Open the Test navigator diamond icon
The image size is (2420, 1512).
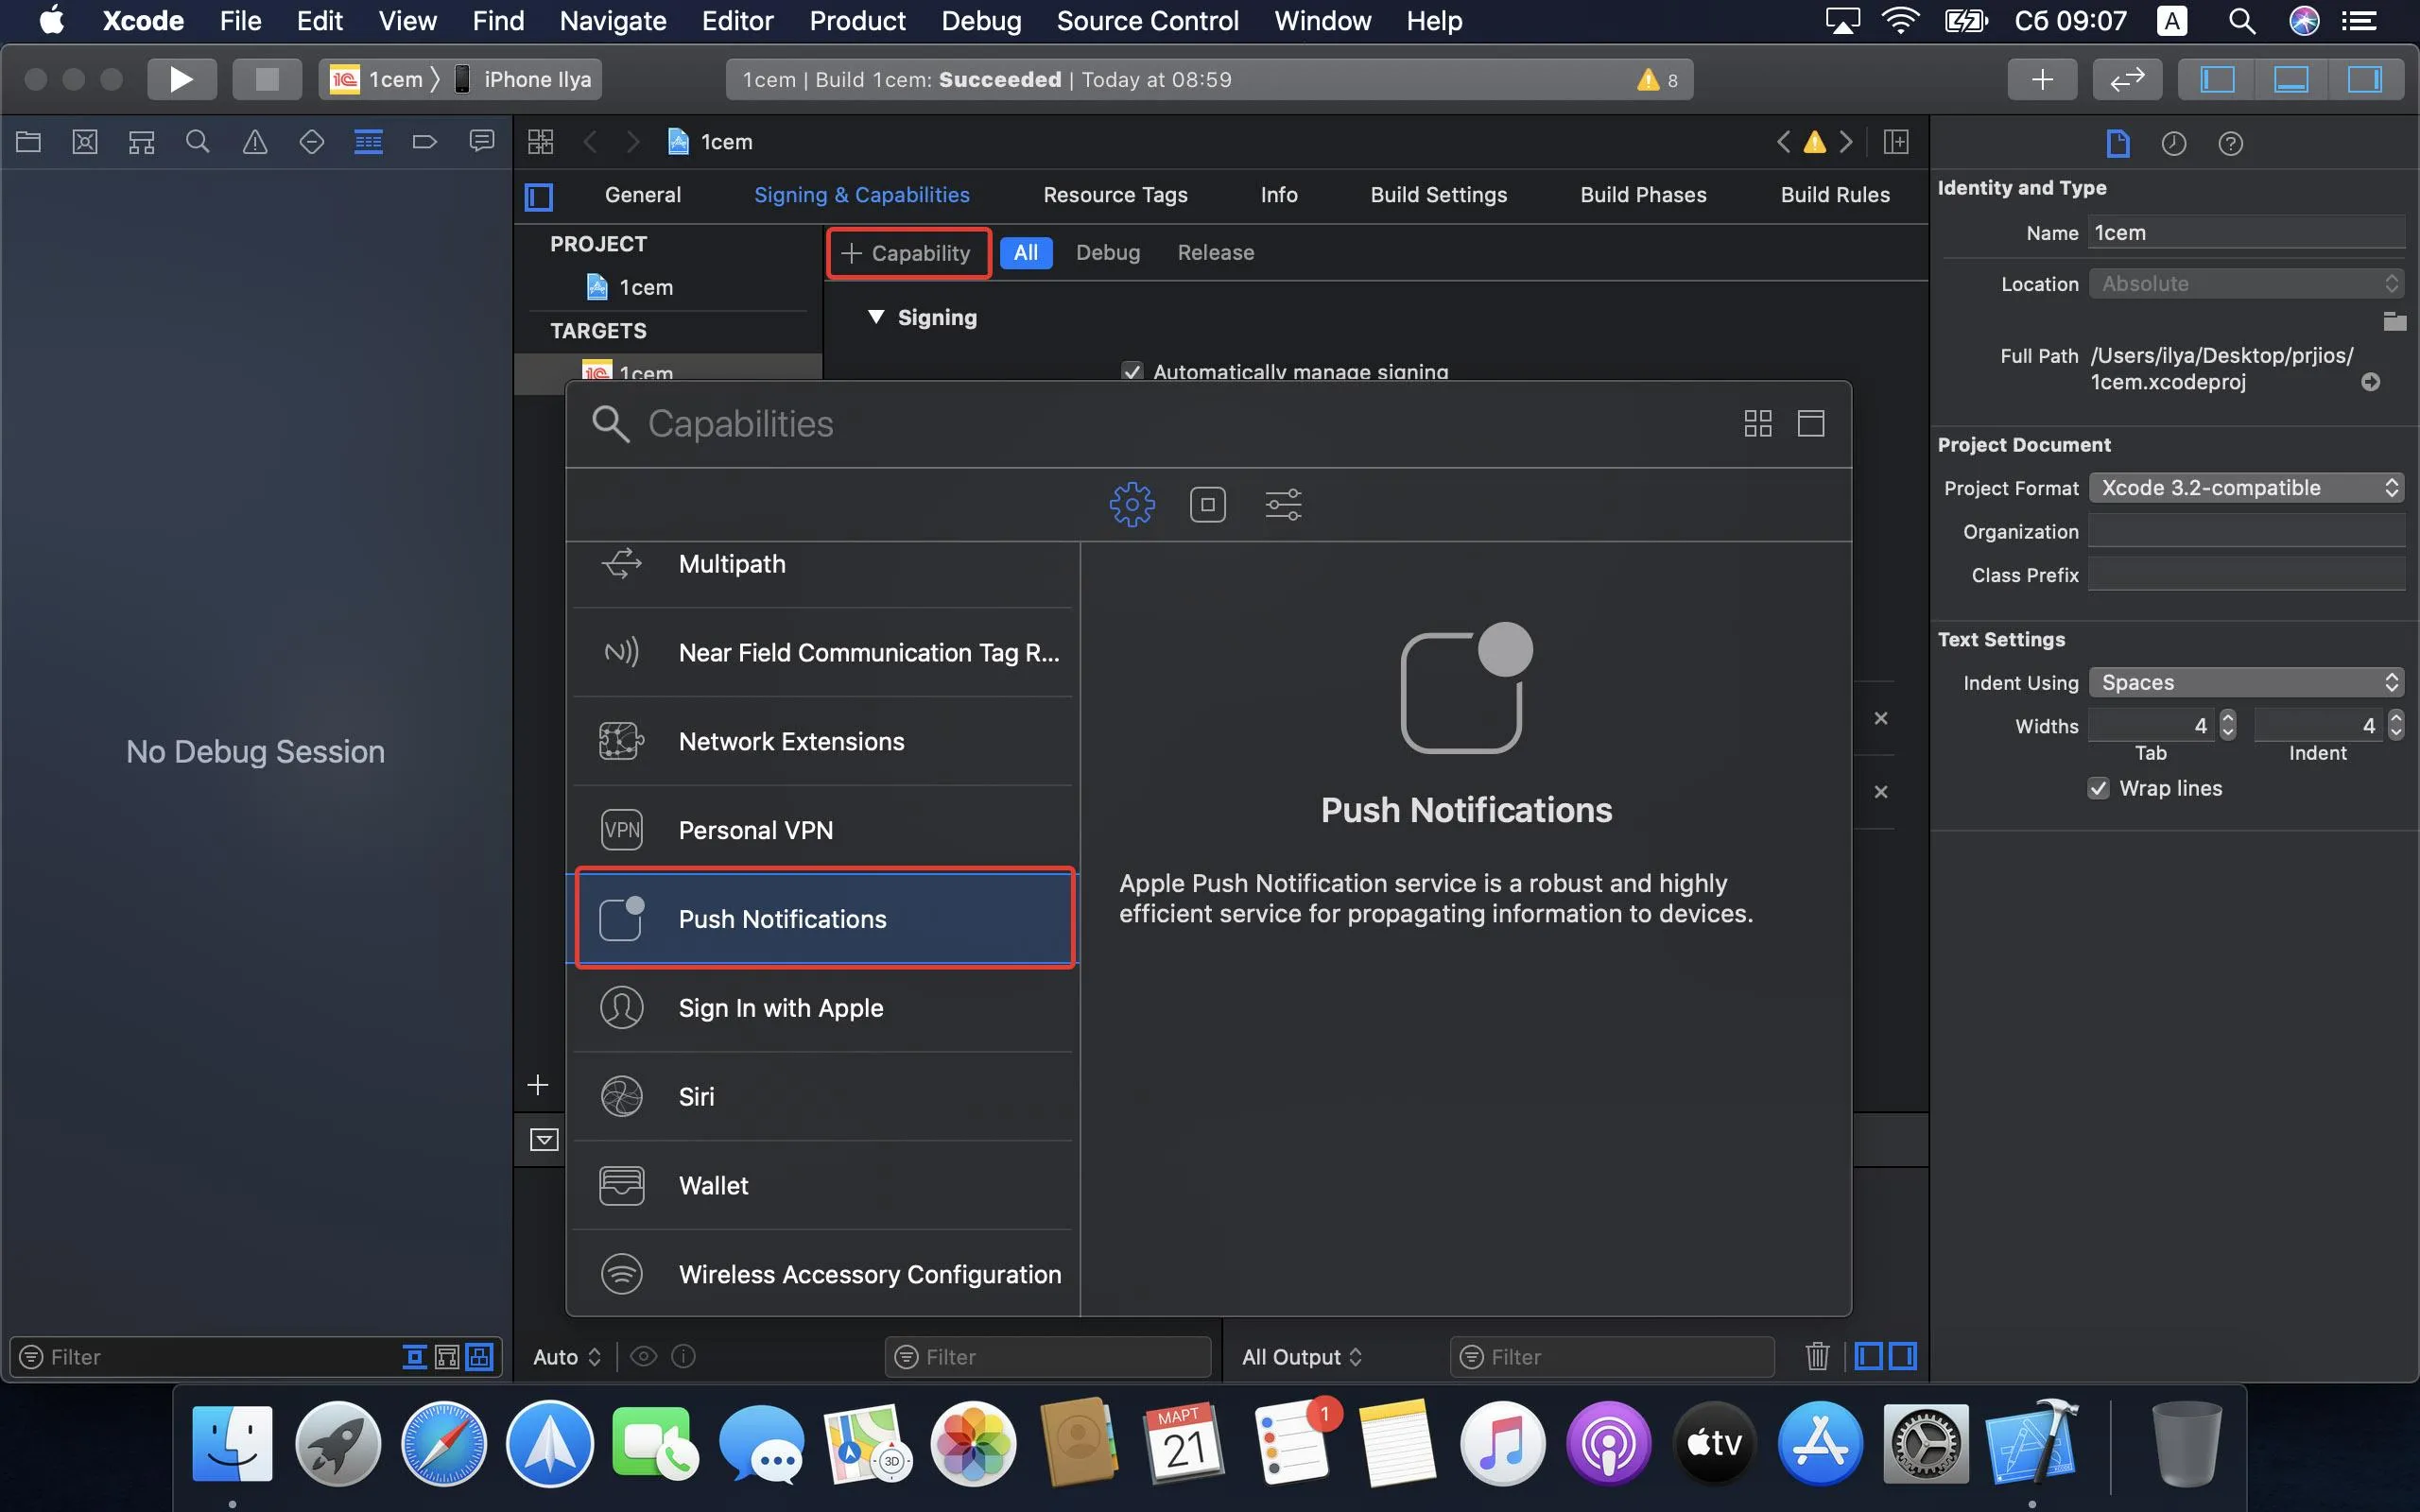311,142
